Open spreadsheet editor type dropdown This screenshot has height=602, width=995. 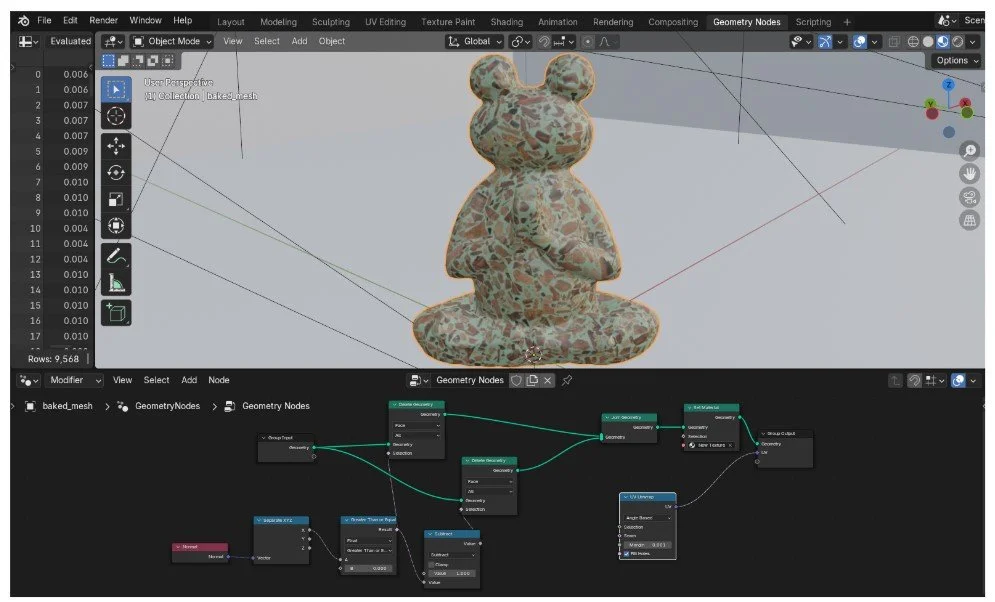(x=28, y=41)
